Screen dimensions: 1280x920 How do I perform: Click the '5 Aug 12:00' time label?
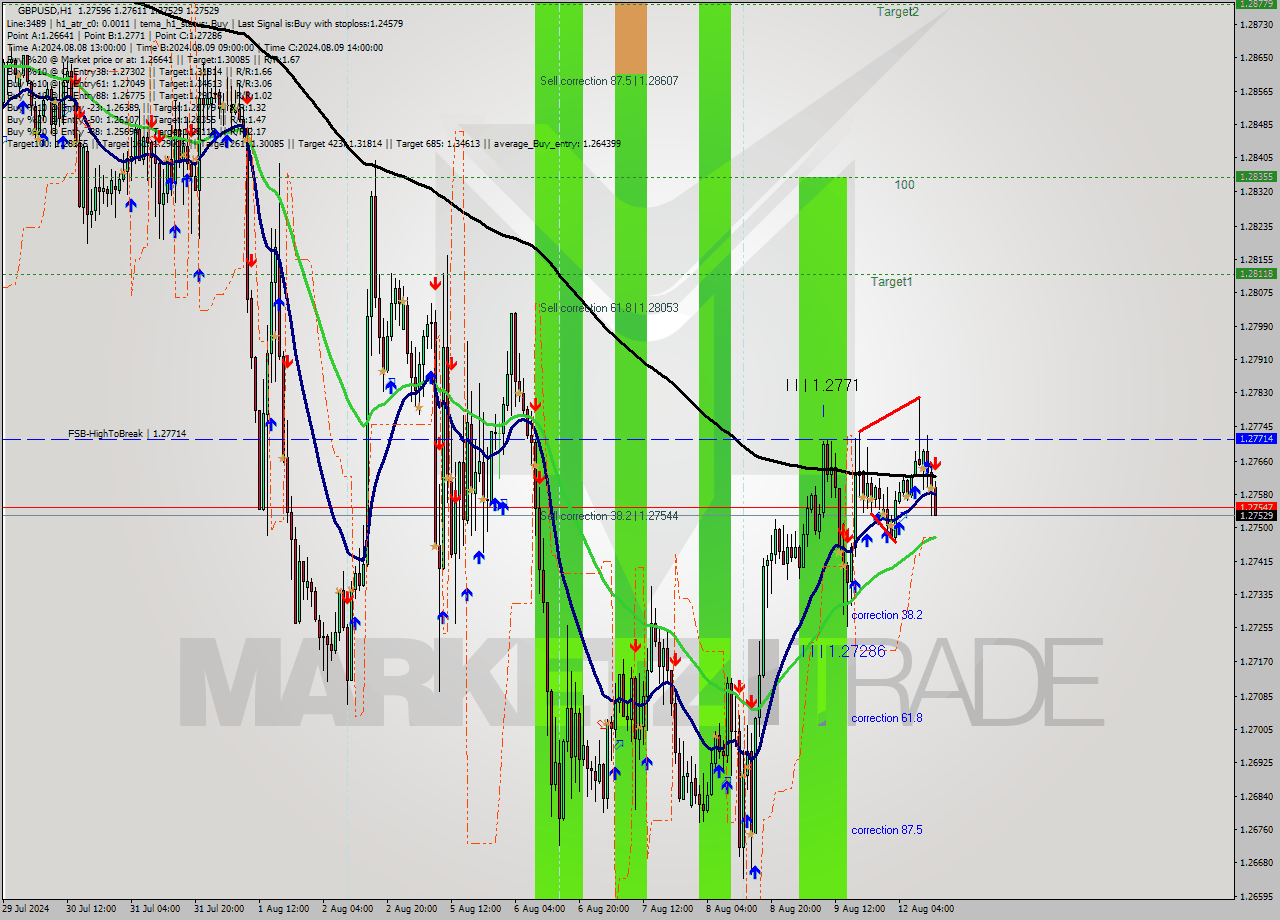click(475, 909)
